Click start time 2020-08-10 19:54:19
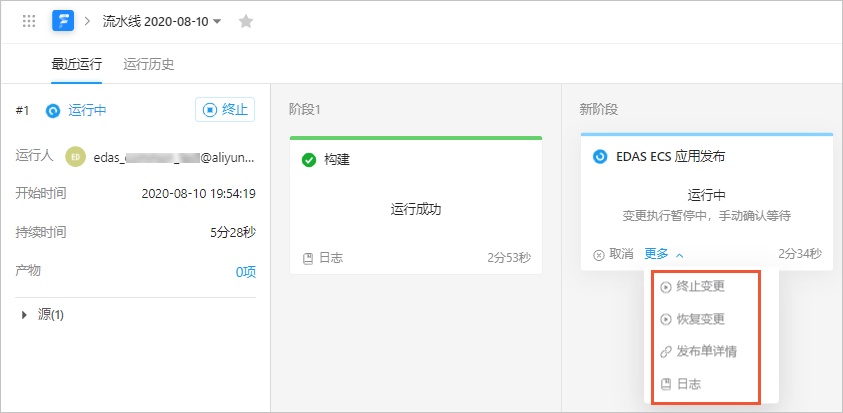 (x=198, y=194)
